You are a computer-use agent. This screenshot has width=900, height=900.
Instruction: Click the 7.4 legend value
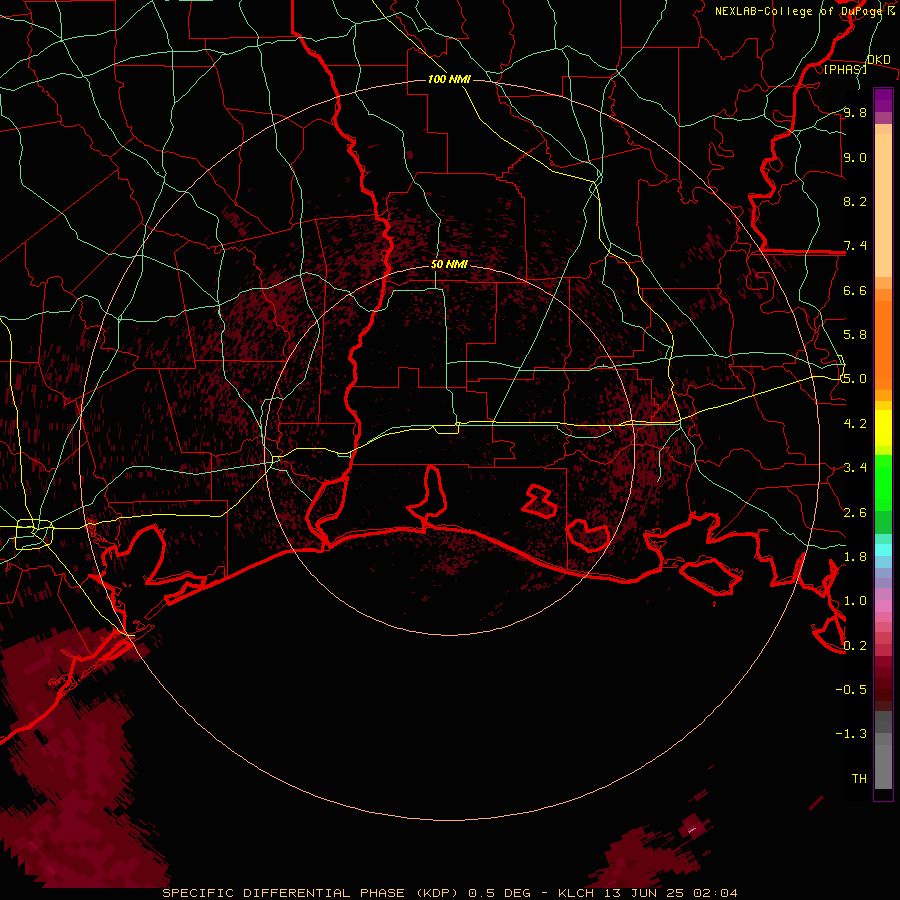(x=855, y=246)
